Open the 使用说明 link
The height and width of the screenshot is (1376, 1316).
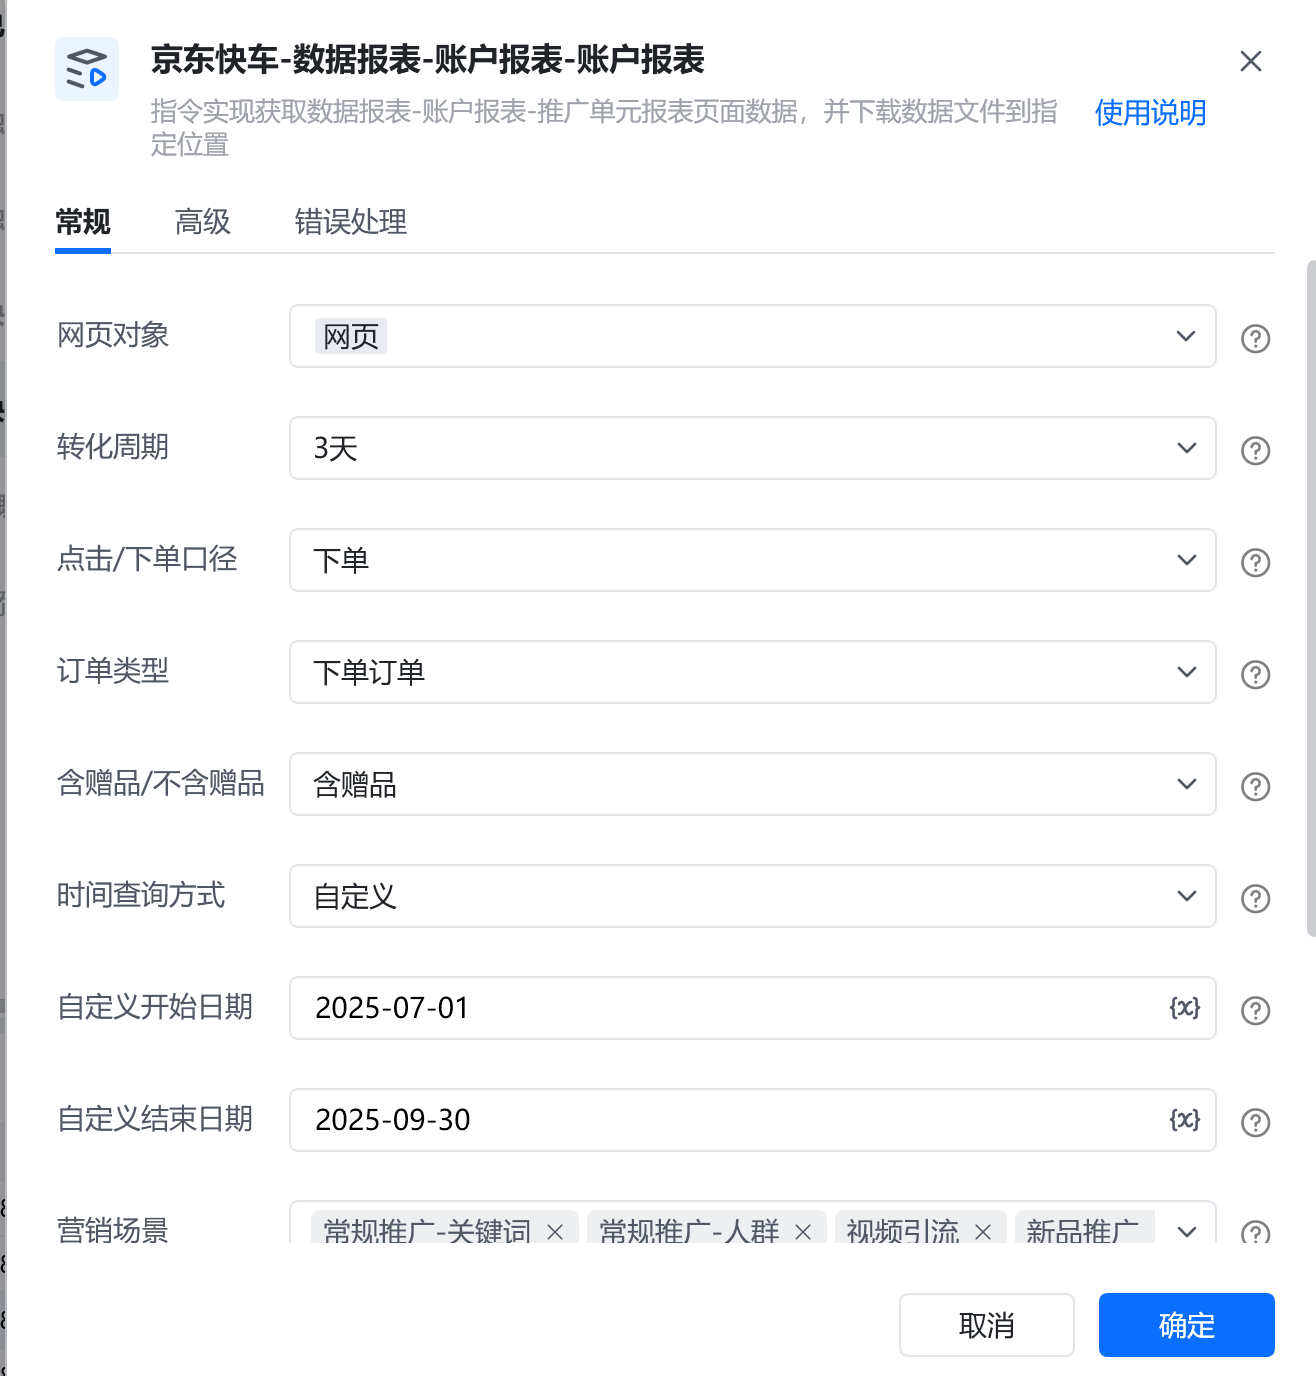click(x=1150, y=113)
